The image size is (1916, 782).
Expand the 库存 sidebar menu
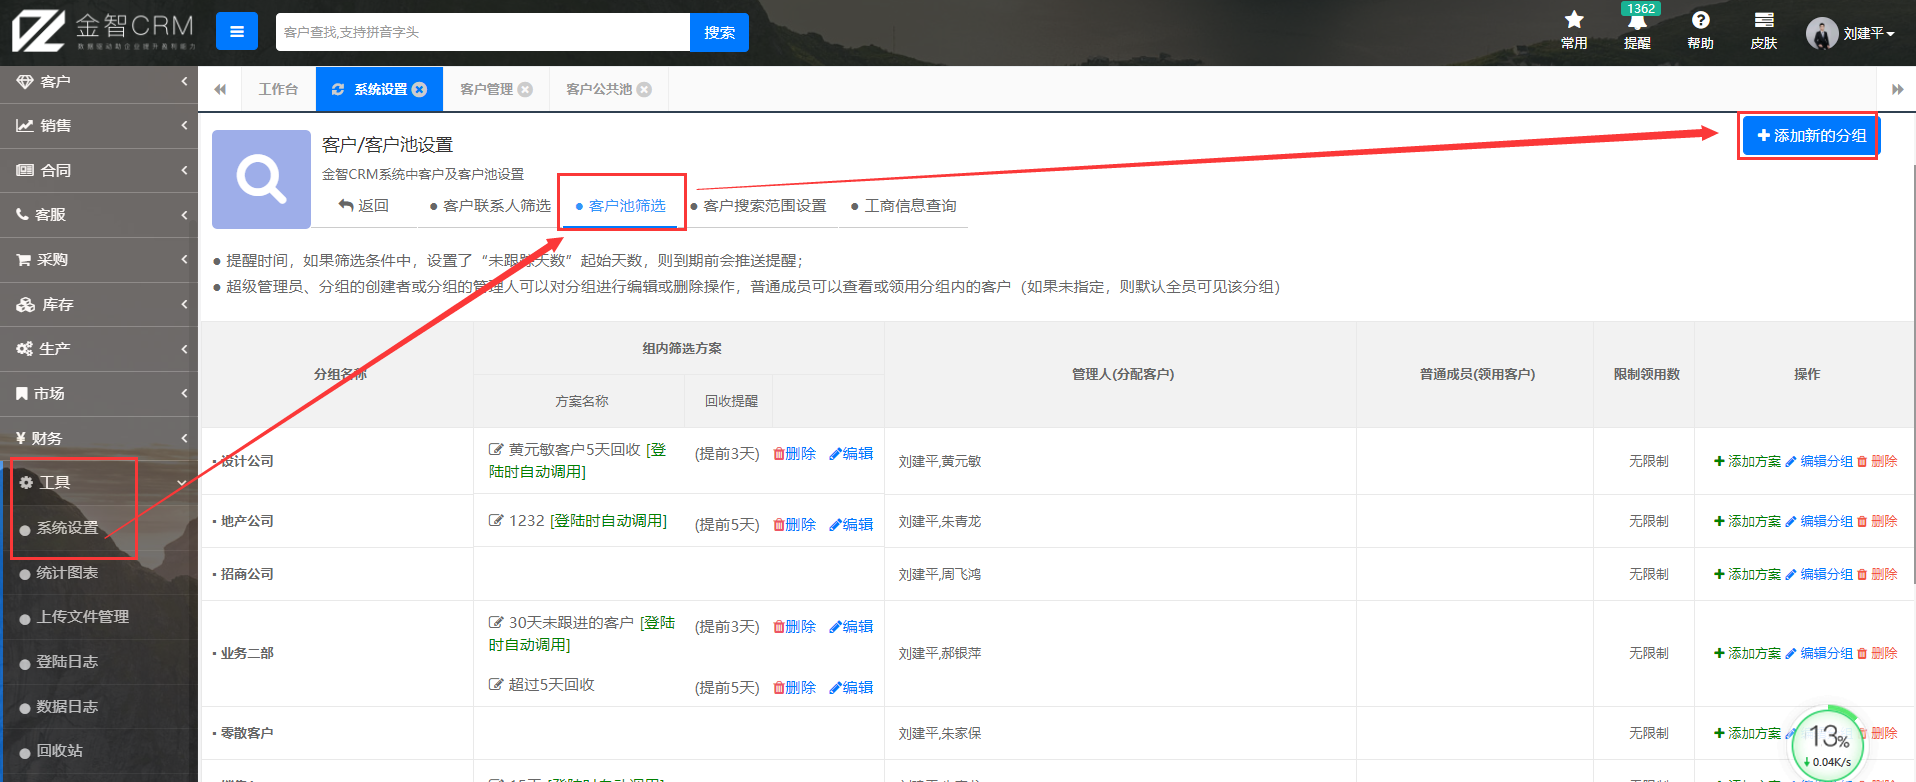(99, 305)
